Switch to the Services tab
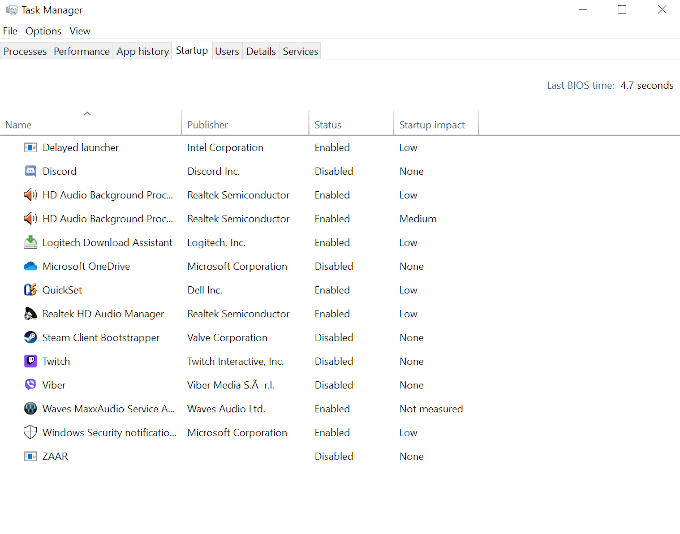Image resolution: width=680 pixels, height=534 pixels. point(300,51)
